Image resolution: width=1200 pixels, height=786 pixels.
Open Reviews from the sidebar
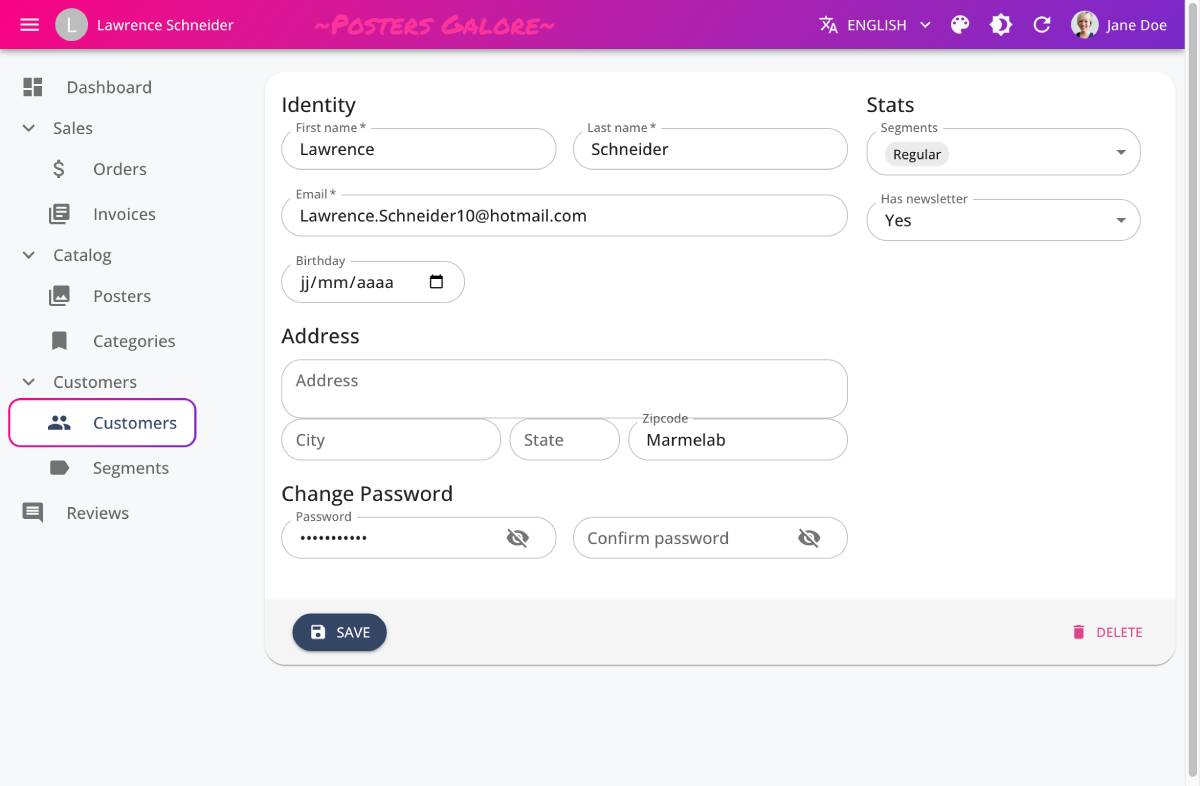[97, 513]
